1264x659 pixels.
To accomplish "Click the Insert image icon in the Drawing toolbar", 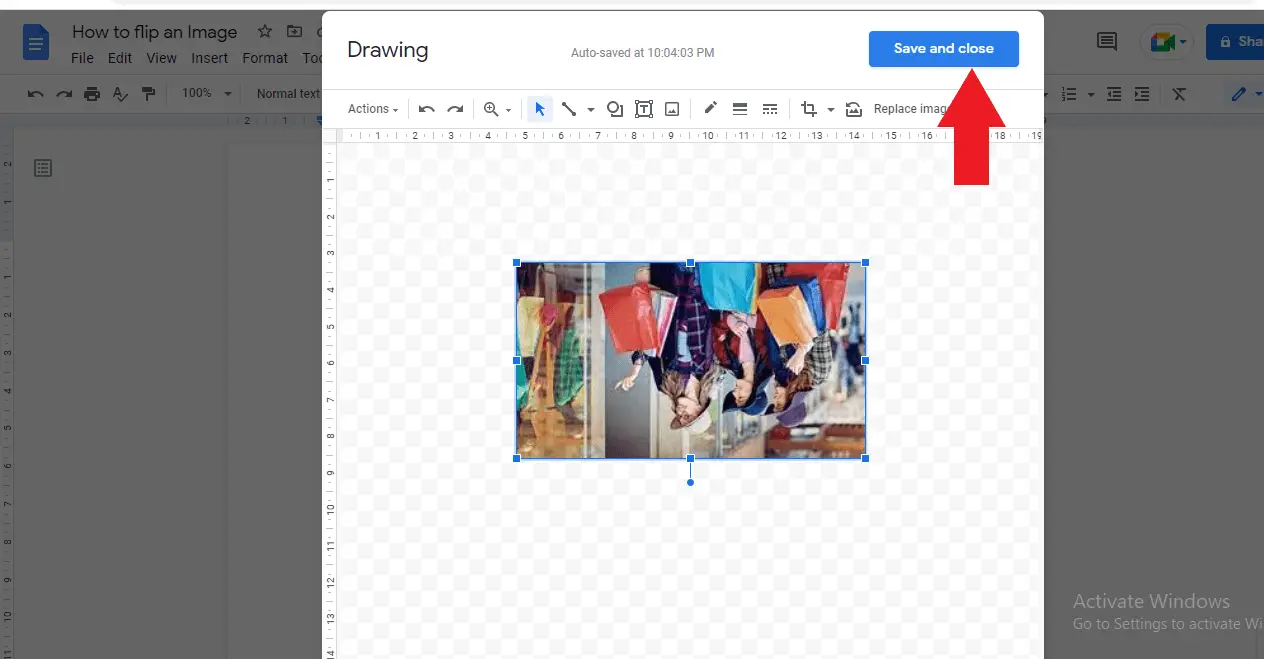I will pos(671,108).
